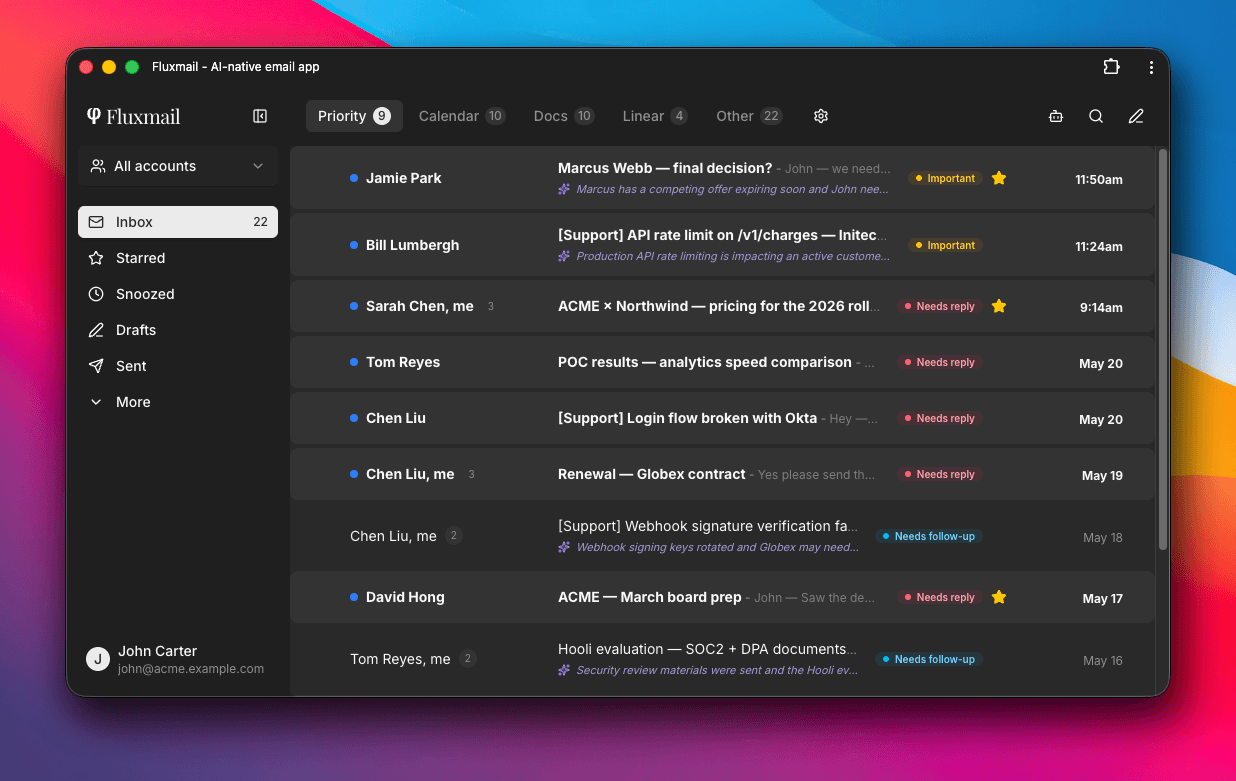Viewport: 1236px width, 781px height.
Task: Open the Inbox folder
Action: (x=178, y=222)
